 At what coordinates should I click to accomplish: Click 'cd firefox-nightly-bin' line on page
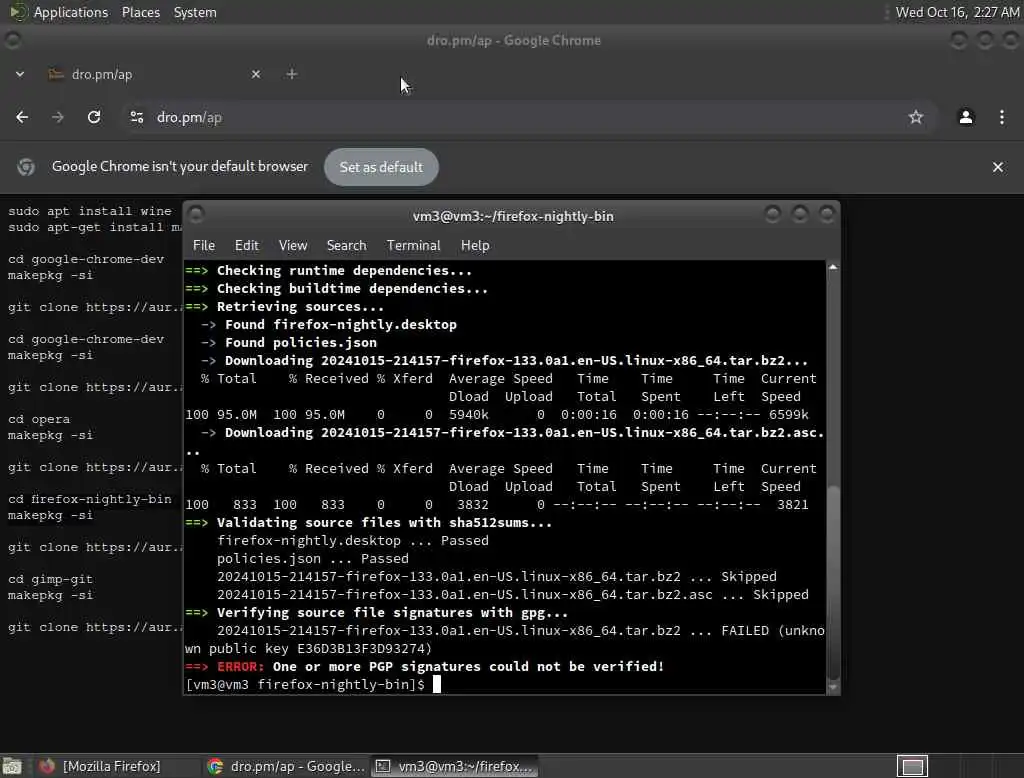89,499
